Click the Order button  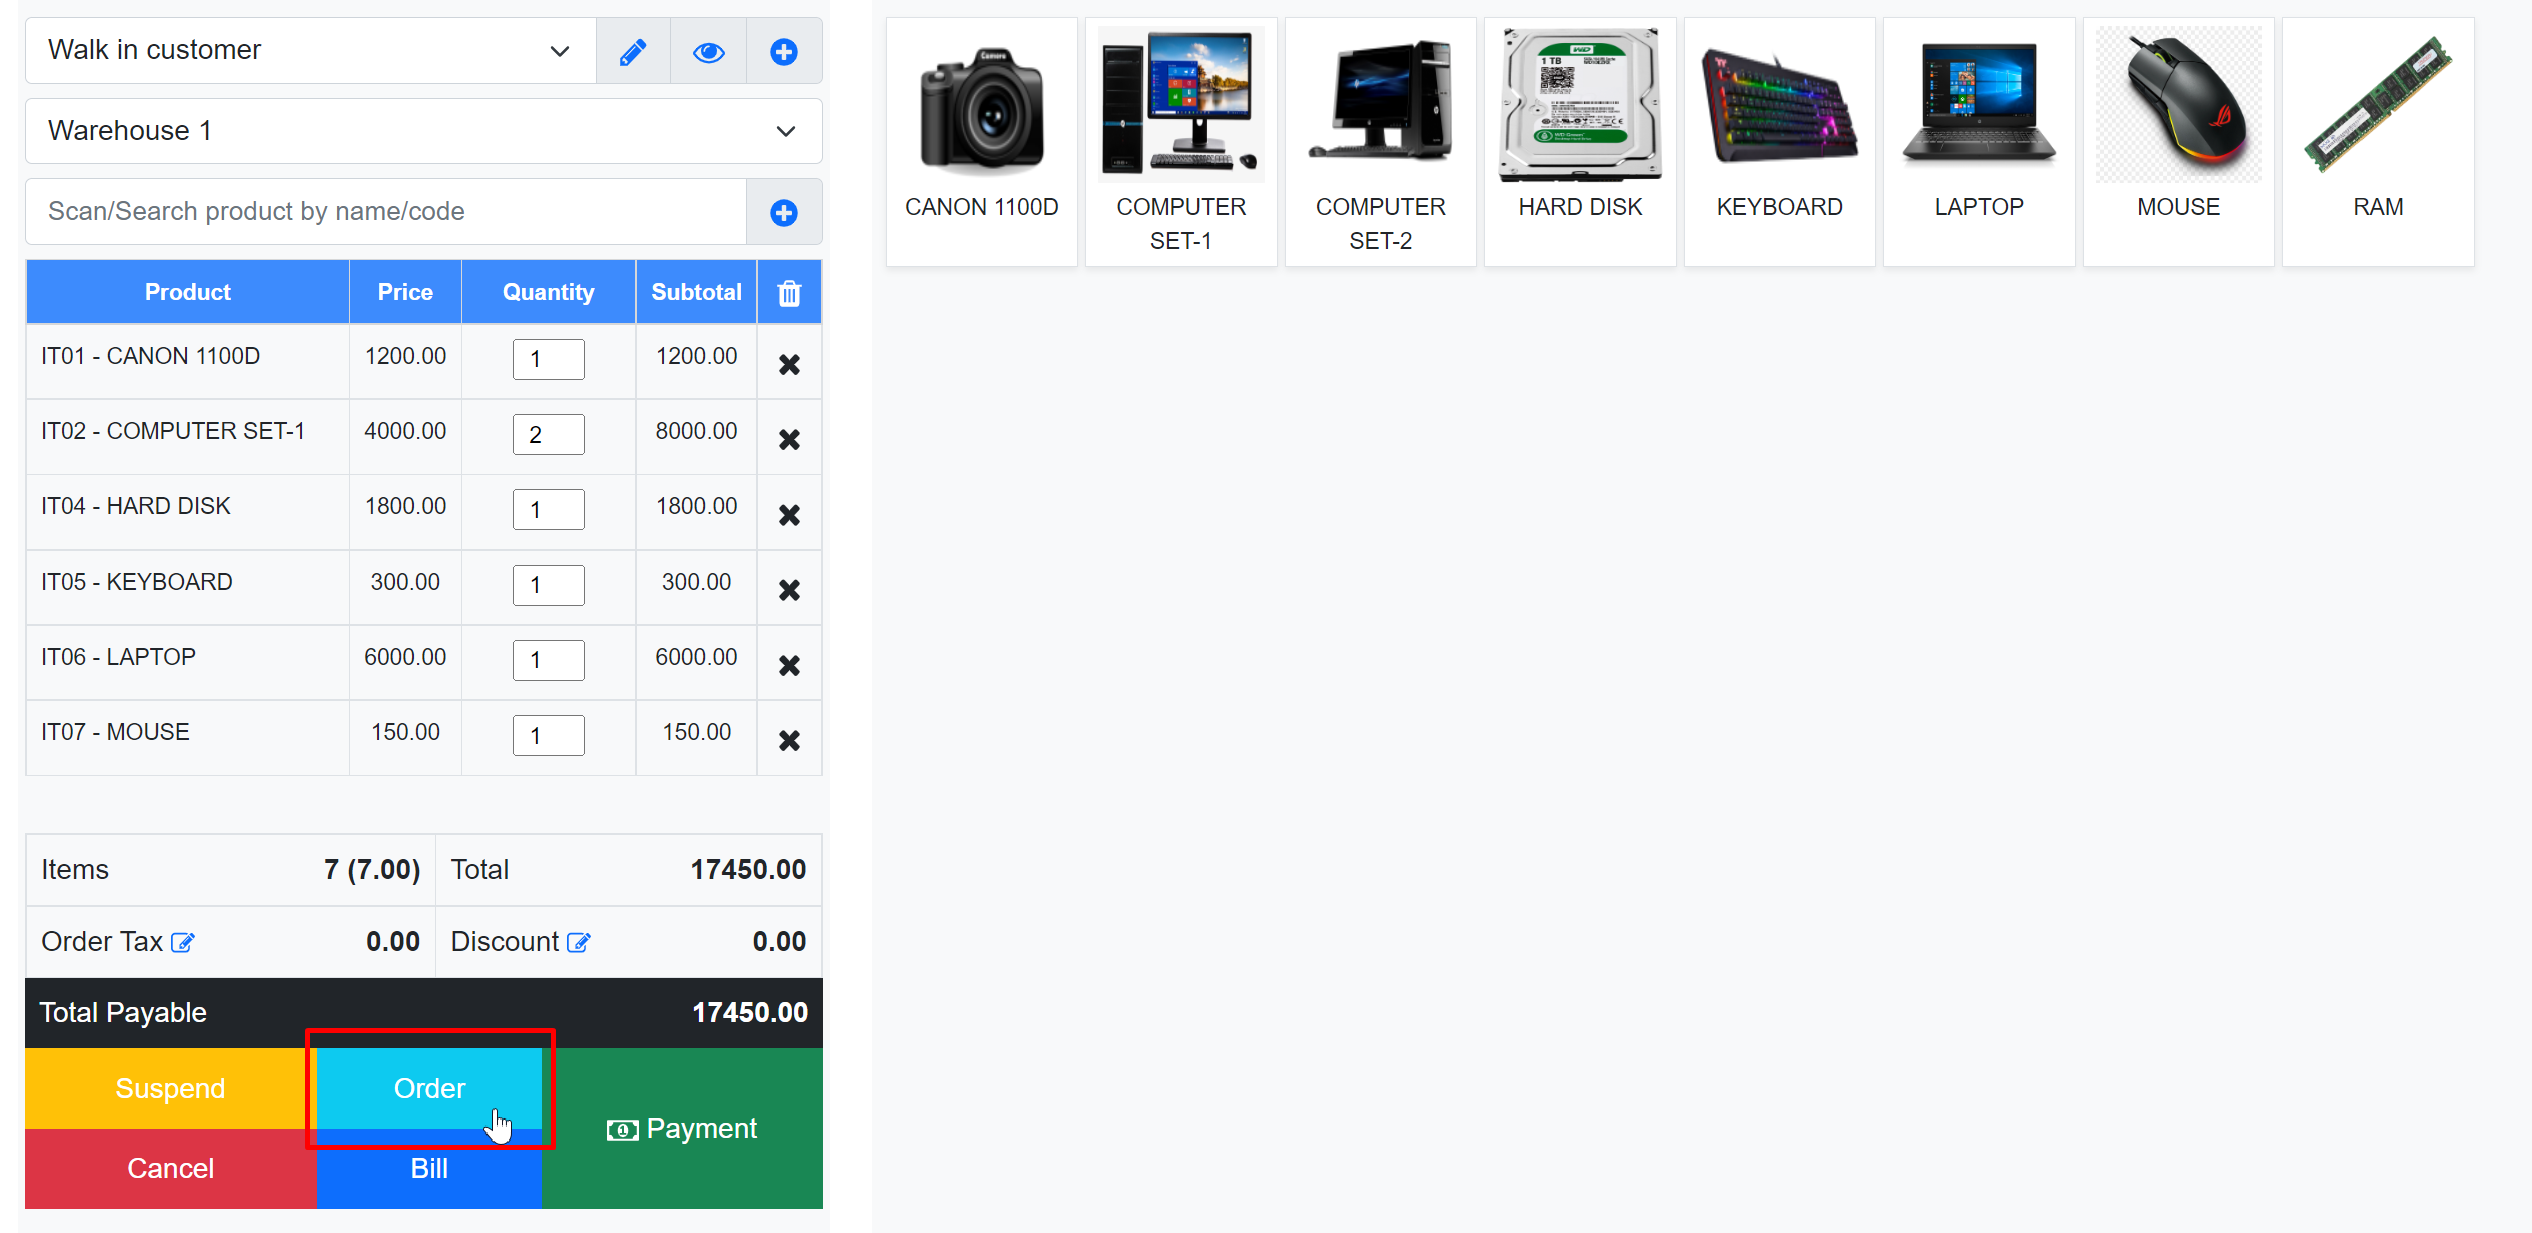[x=429, y=1088]
